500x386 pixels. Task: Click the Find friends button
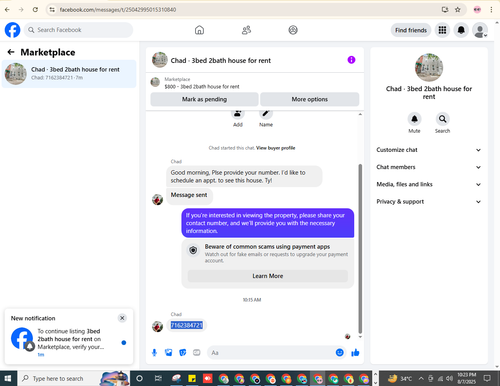click(411, 30)
